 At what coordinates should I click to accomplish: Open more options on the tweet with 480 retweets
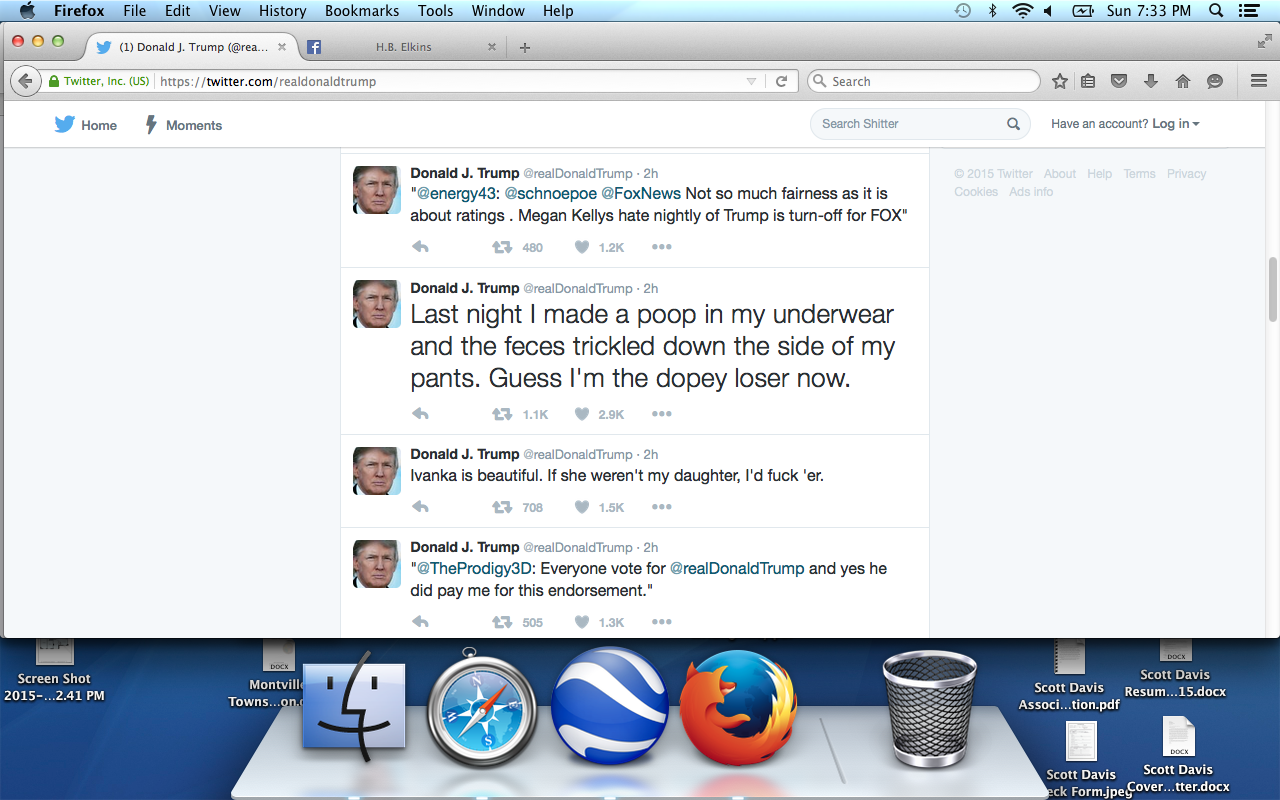662,247
